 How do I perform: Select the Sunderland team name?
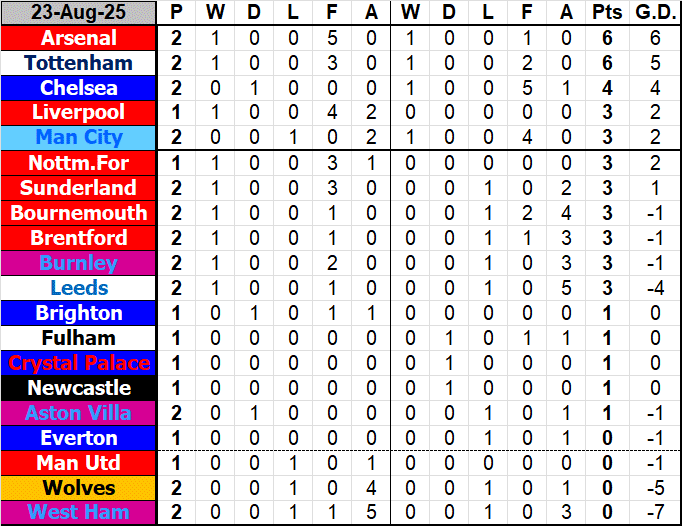point(79,188)
